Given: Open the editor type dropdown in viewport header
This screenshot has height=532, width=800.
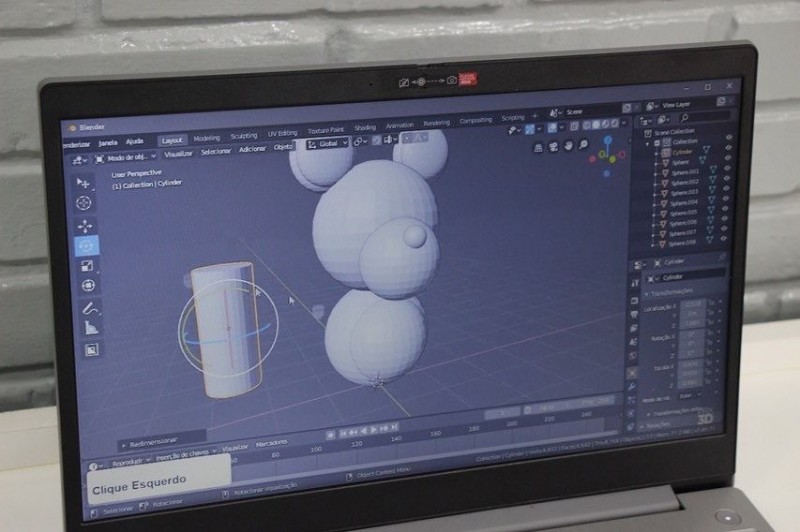Looking at the screenshot, I should pos(79,161).
